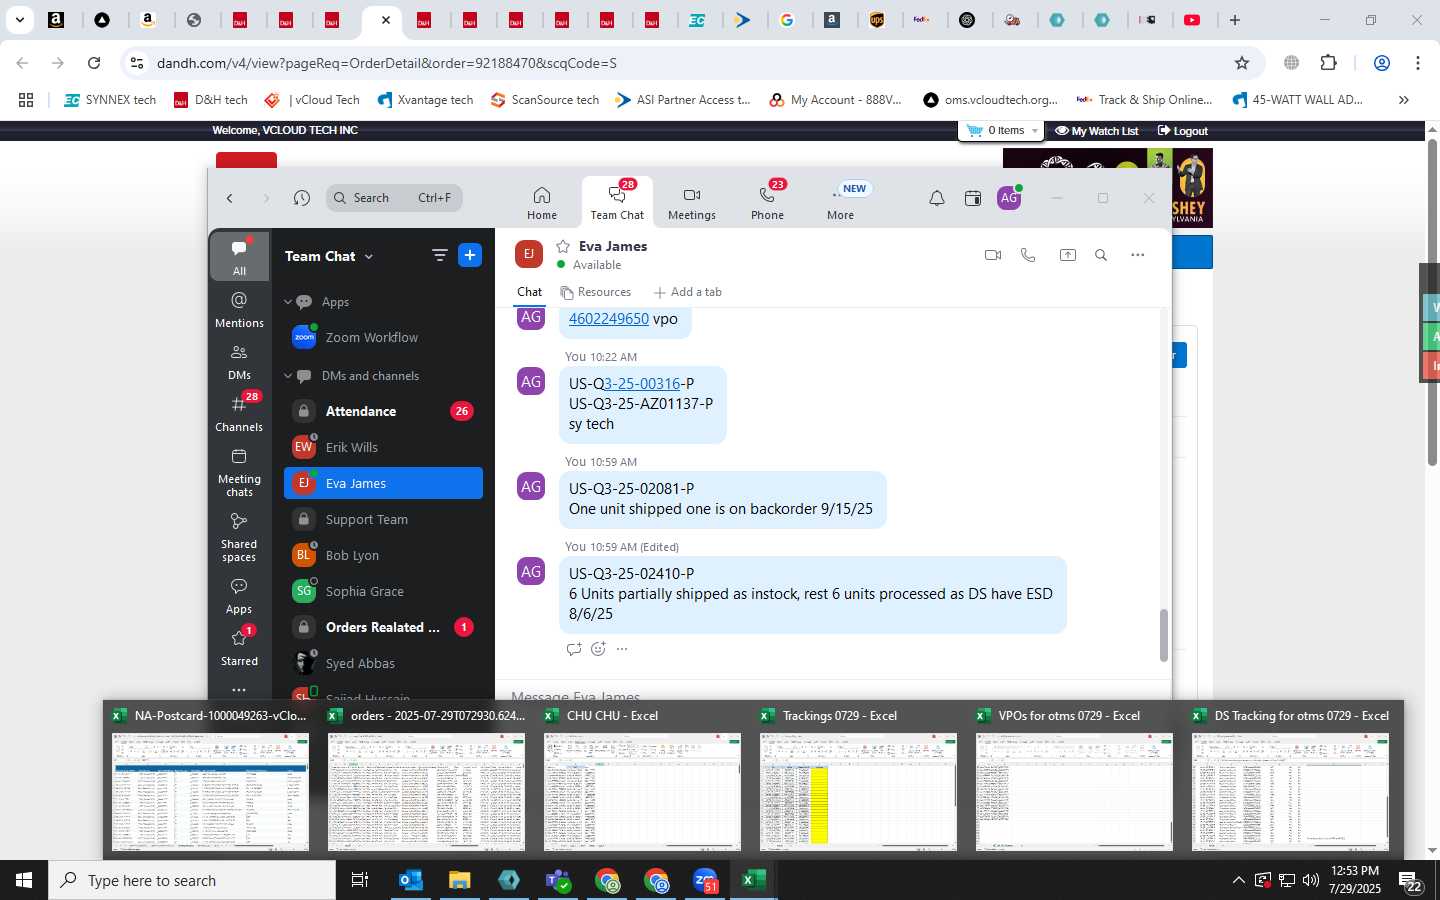Start a video call with Eva James
Image resolution: width=1440 pixels, height=900 pixels.
coord(993,255)
